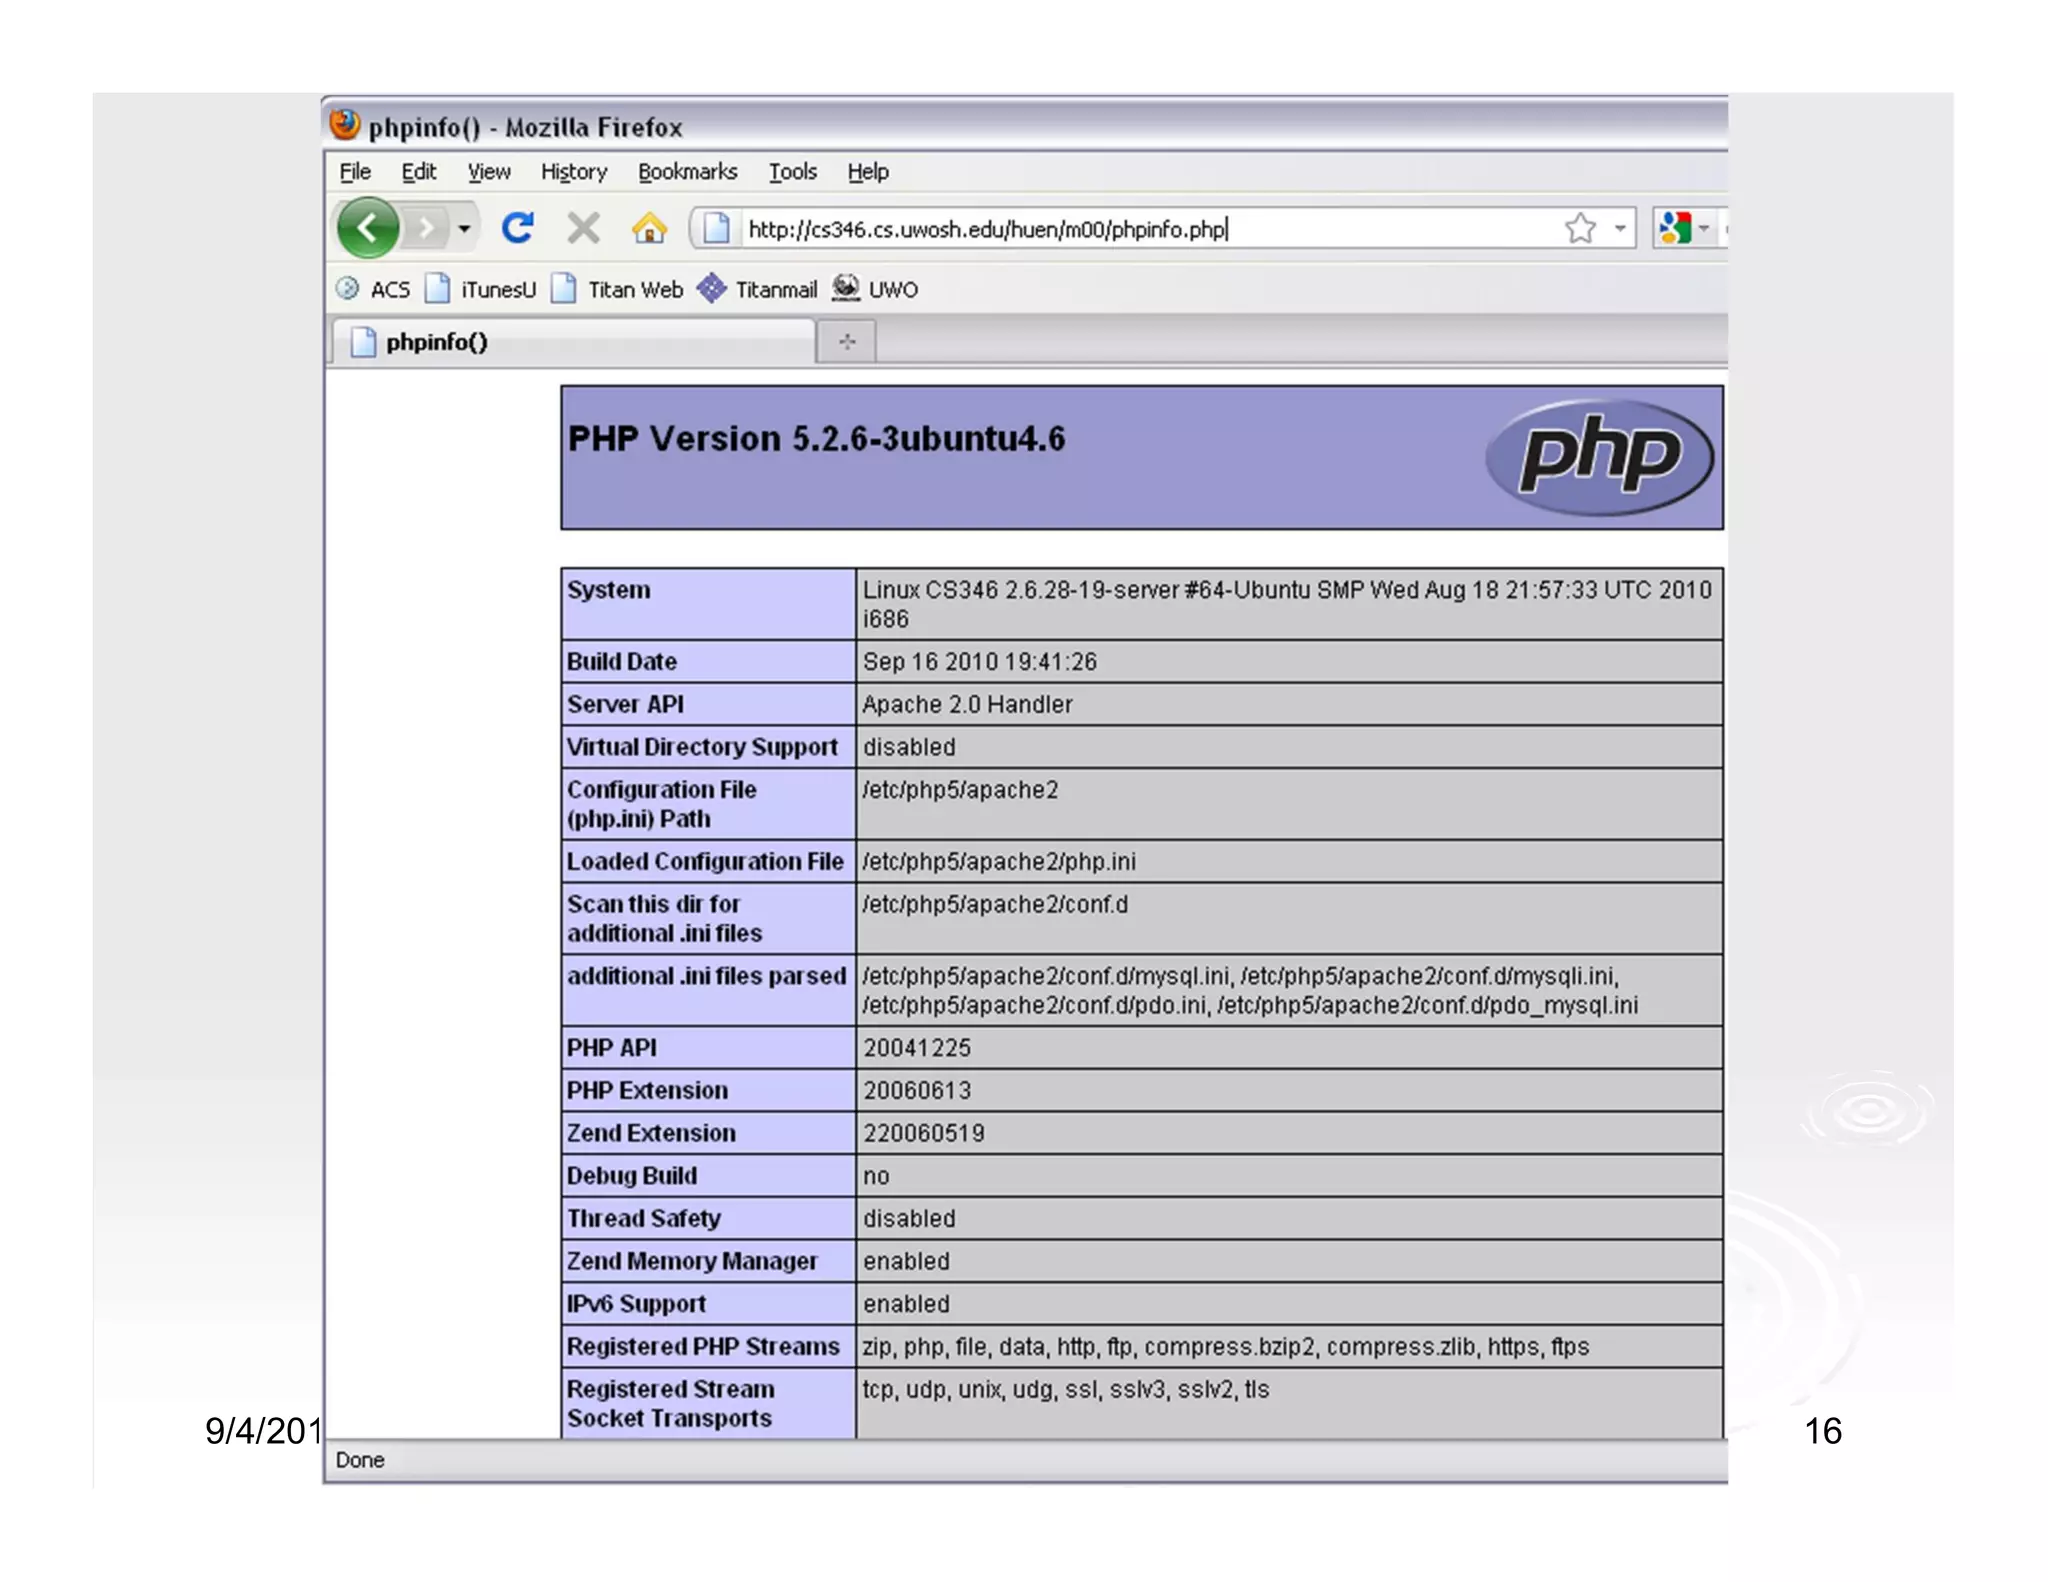Go to the Home page icon
This screenshot has height=1582, width=2048.
650,229
